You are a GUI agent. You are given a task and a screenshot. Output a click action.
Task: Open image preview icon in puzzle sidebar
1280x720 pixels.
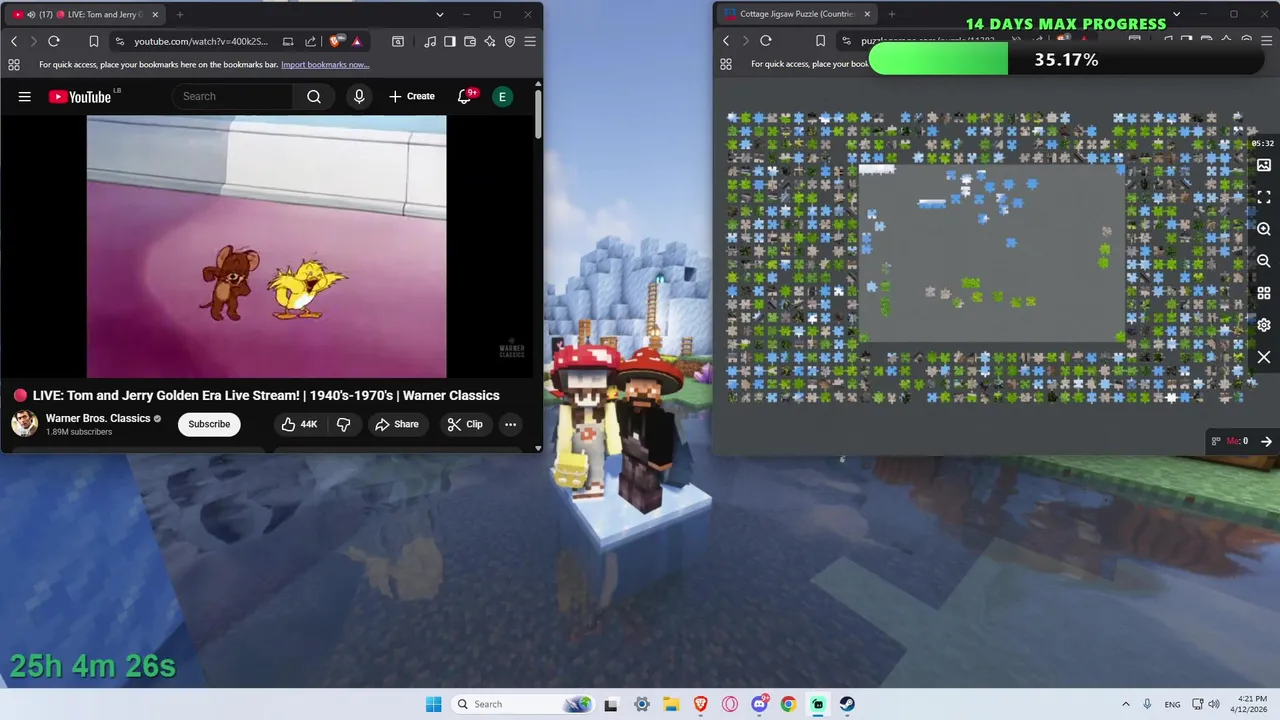(x=1264, y=165)
